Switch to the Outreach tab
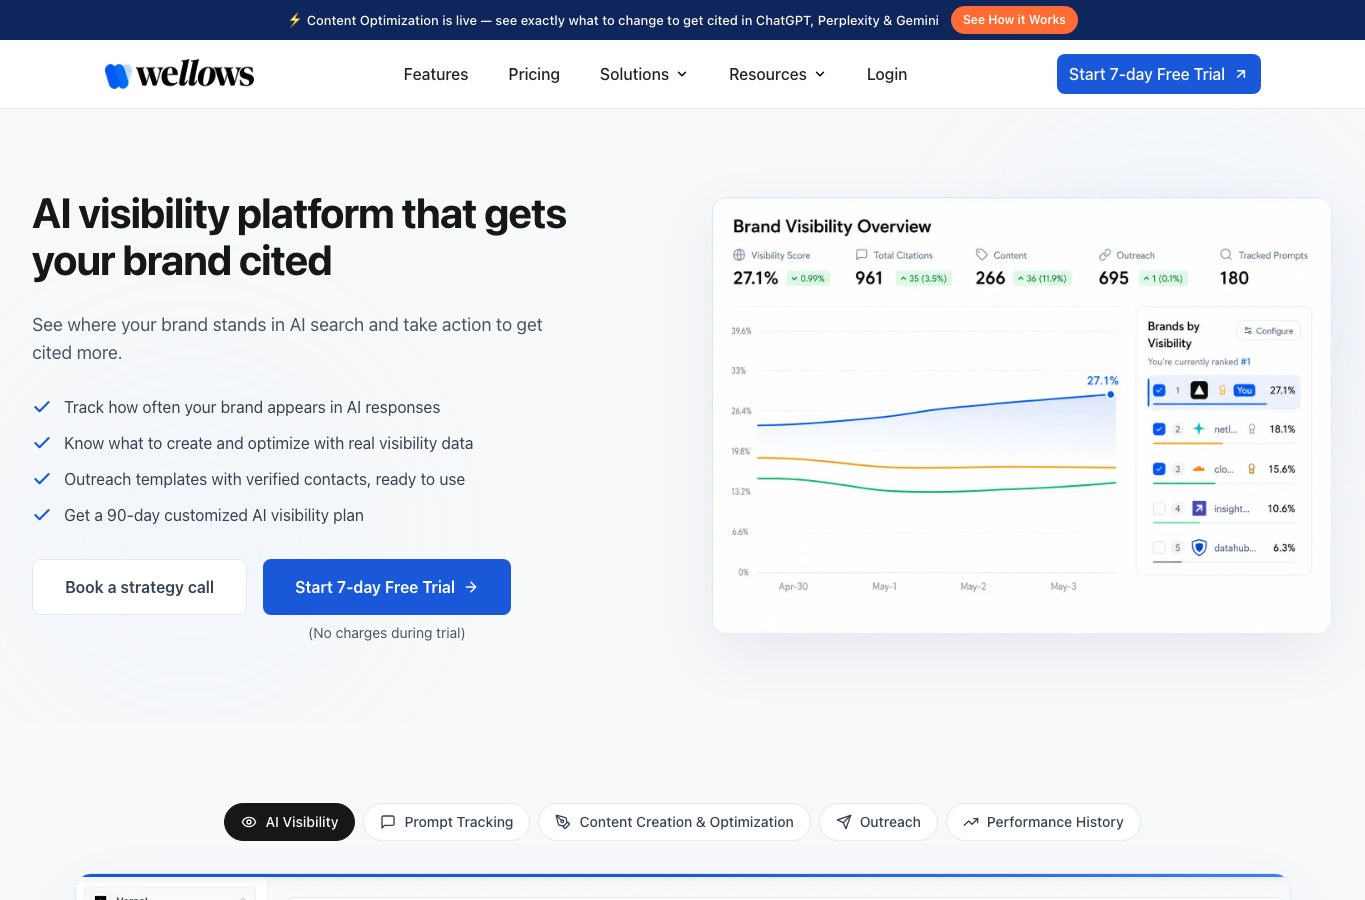The width and height of the screenshot is (1365, 900). tap(878, 822)
